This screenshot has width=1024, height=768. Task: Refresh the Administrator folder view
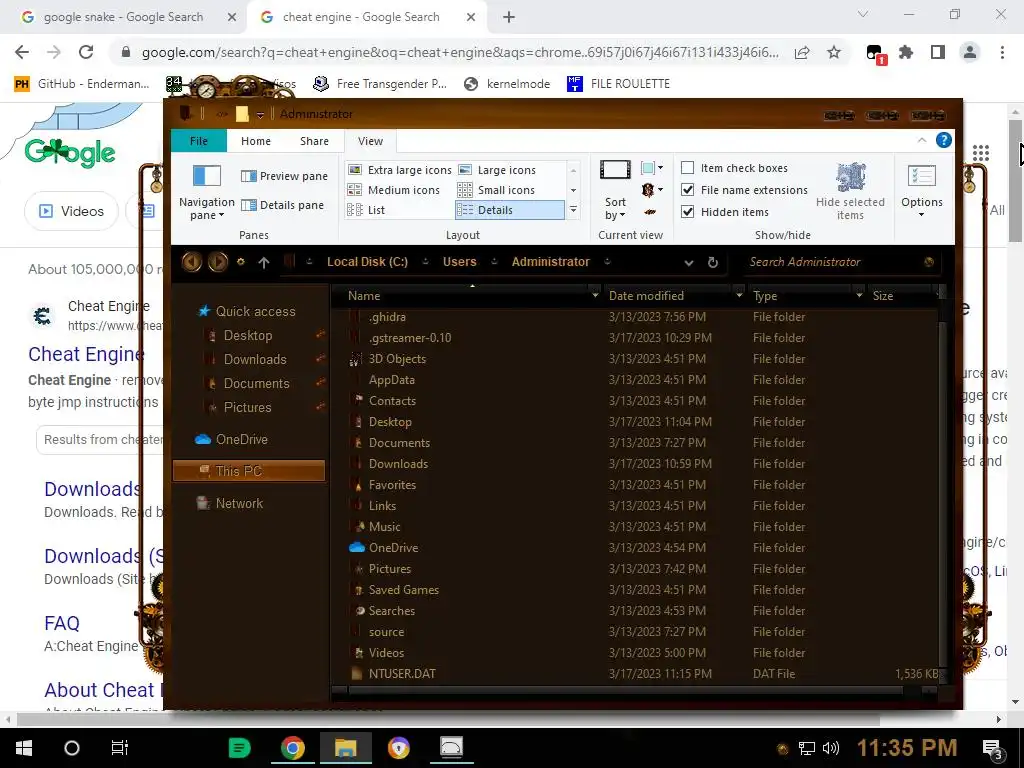(712, 263)
